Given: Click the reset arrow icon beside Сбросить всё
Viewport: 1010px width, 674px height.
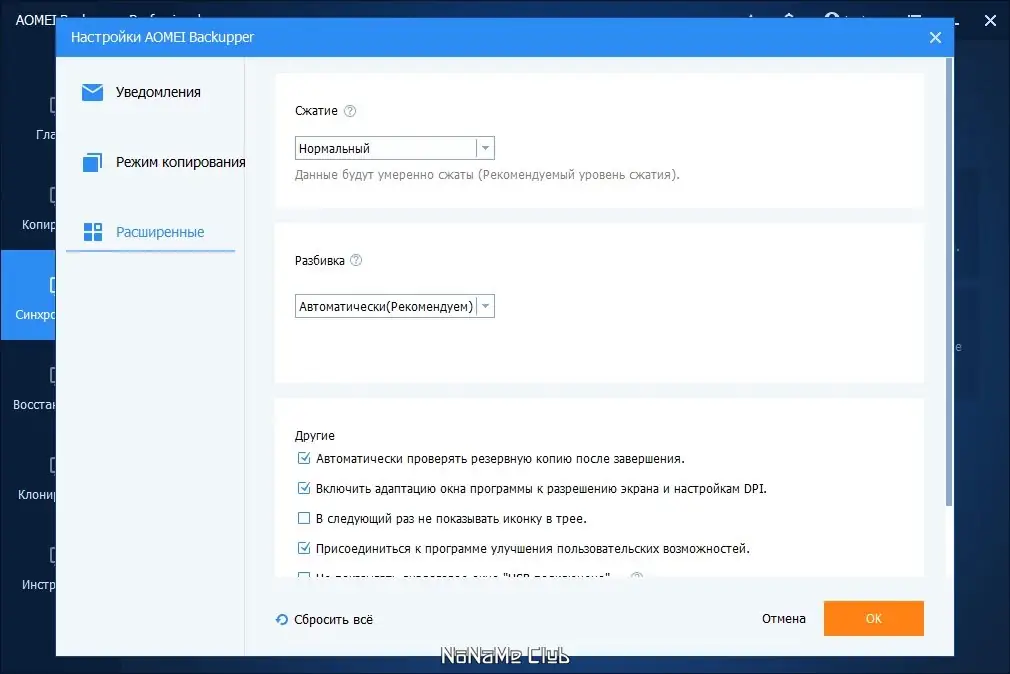Looking at the screenshot, I should (281, 619).
